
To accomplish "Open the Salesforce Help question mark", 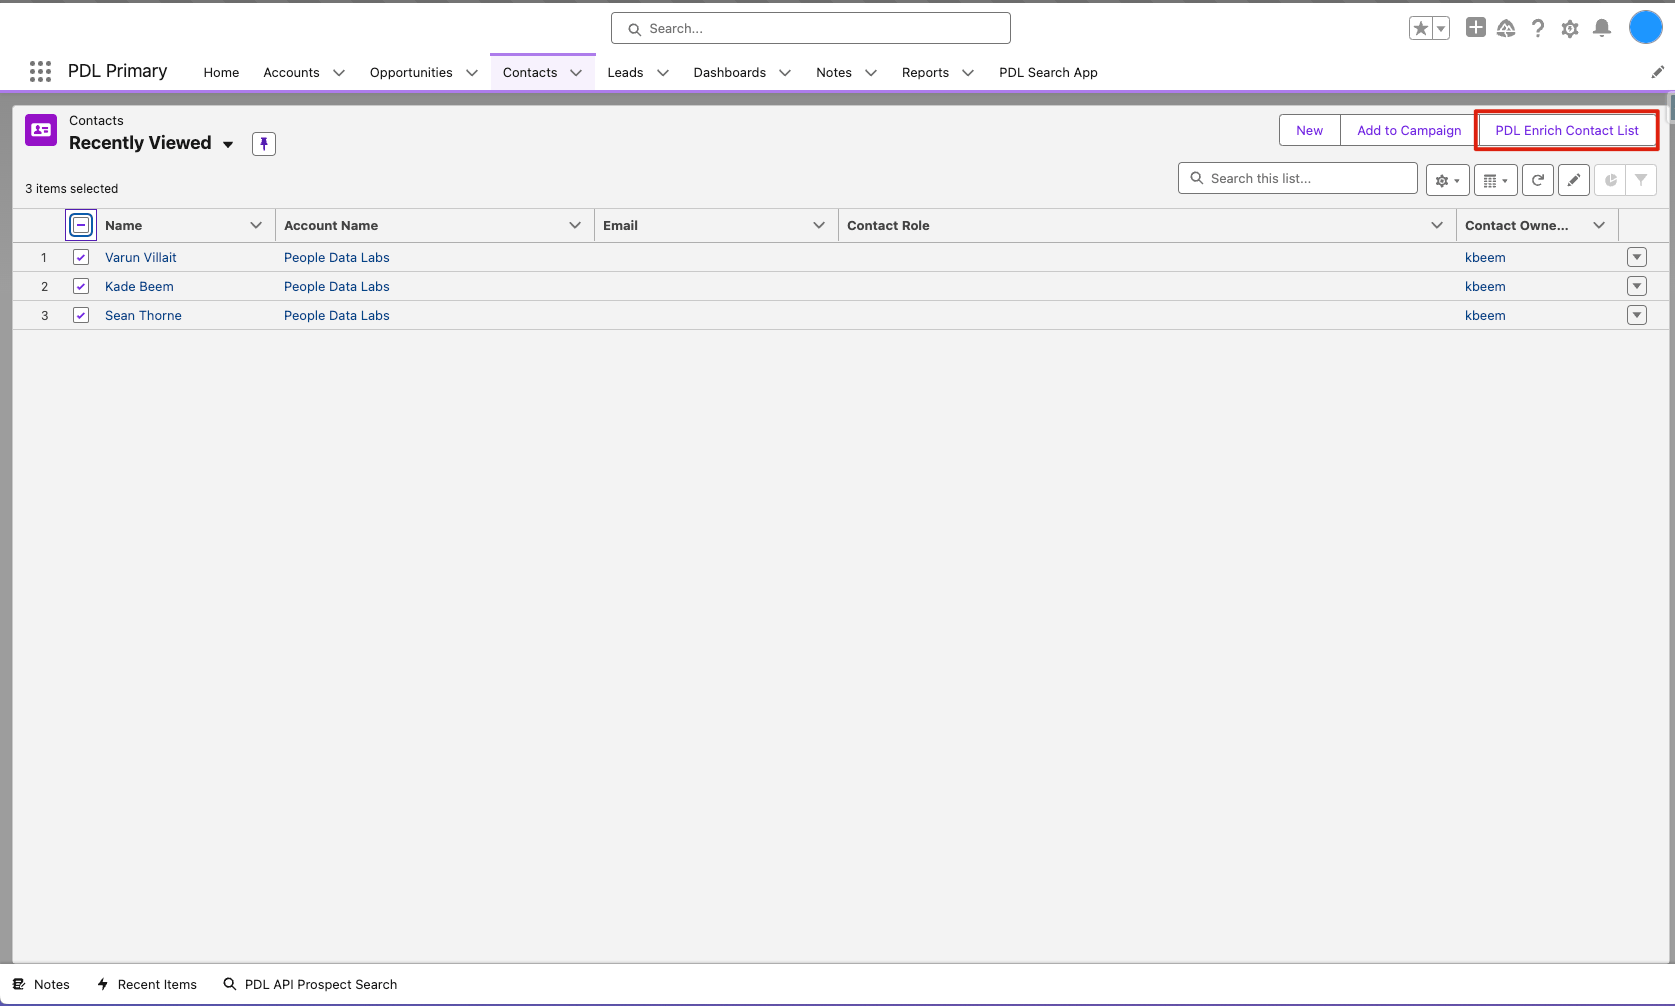I will [1538, 29].
